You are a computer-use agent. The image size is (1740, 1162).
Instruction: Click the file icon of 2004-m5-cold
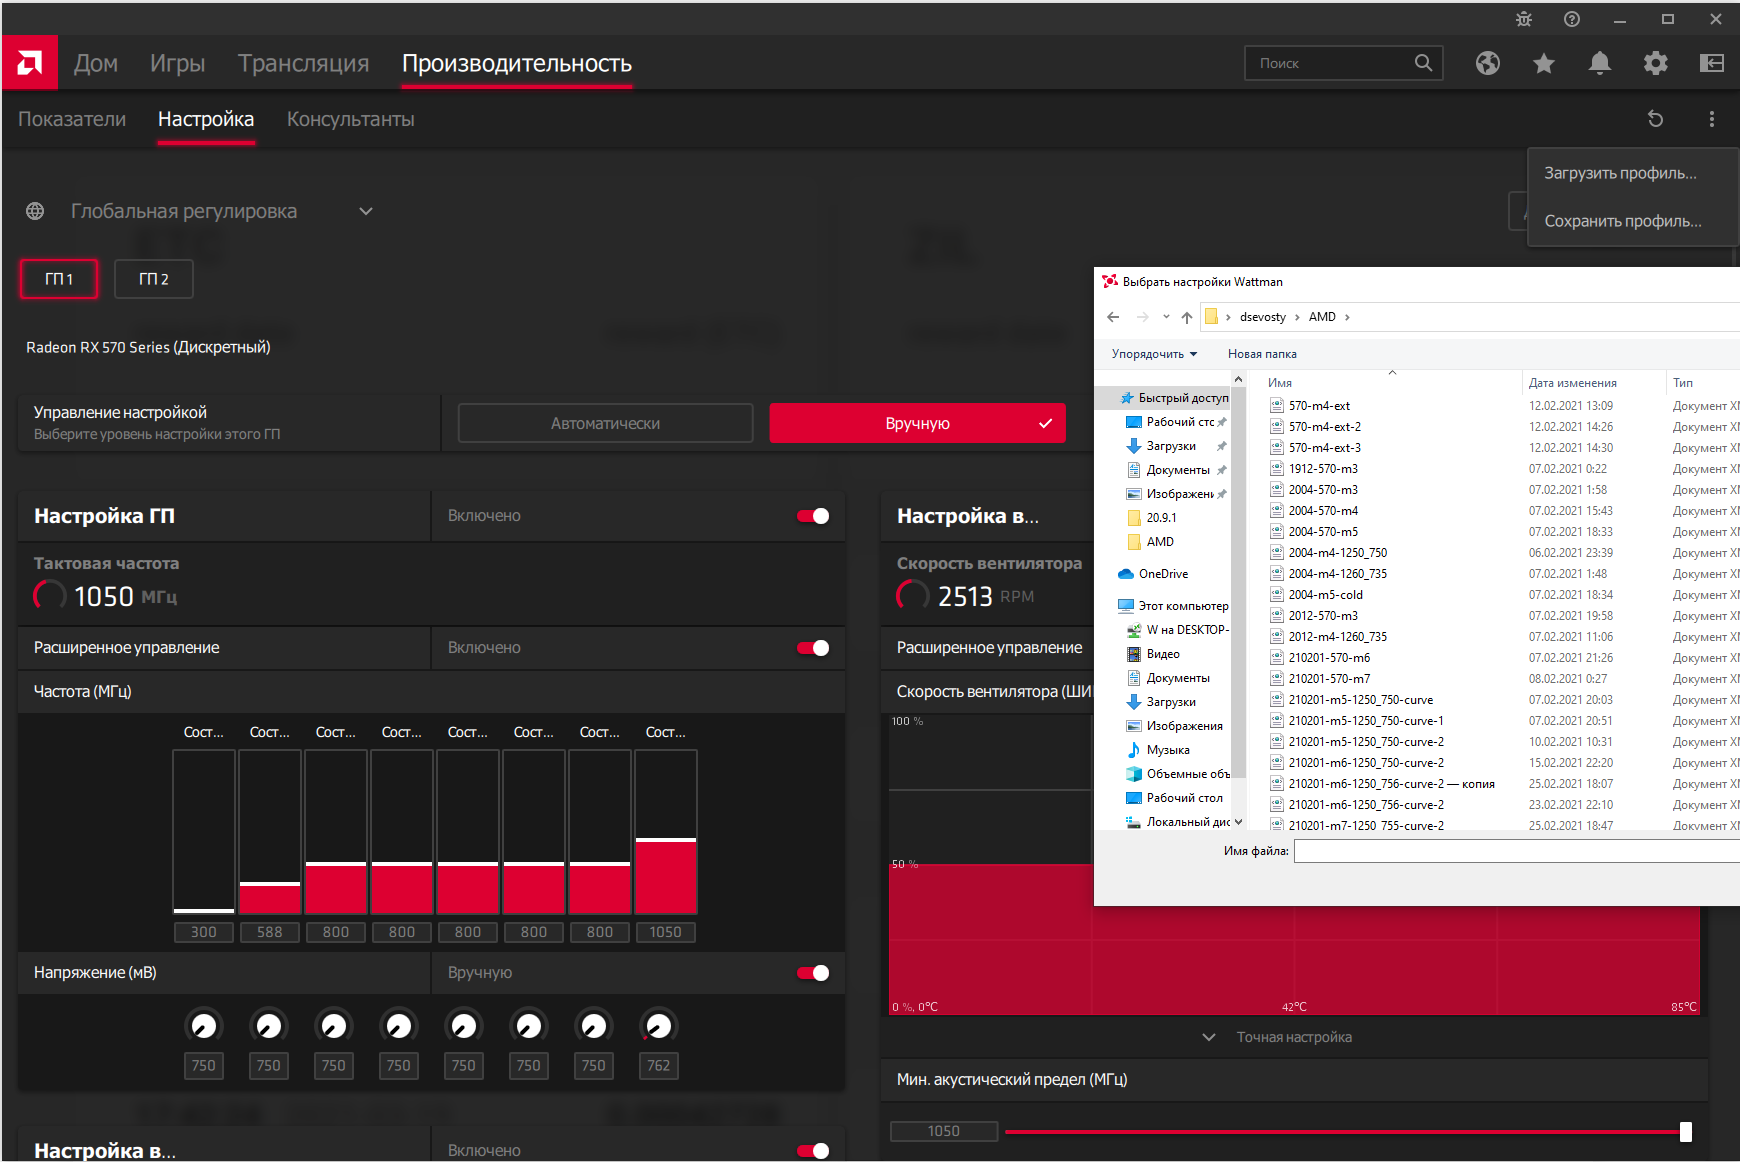(x=1277, y=595)
